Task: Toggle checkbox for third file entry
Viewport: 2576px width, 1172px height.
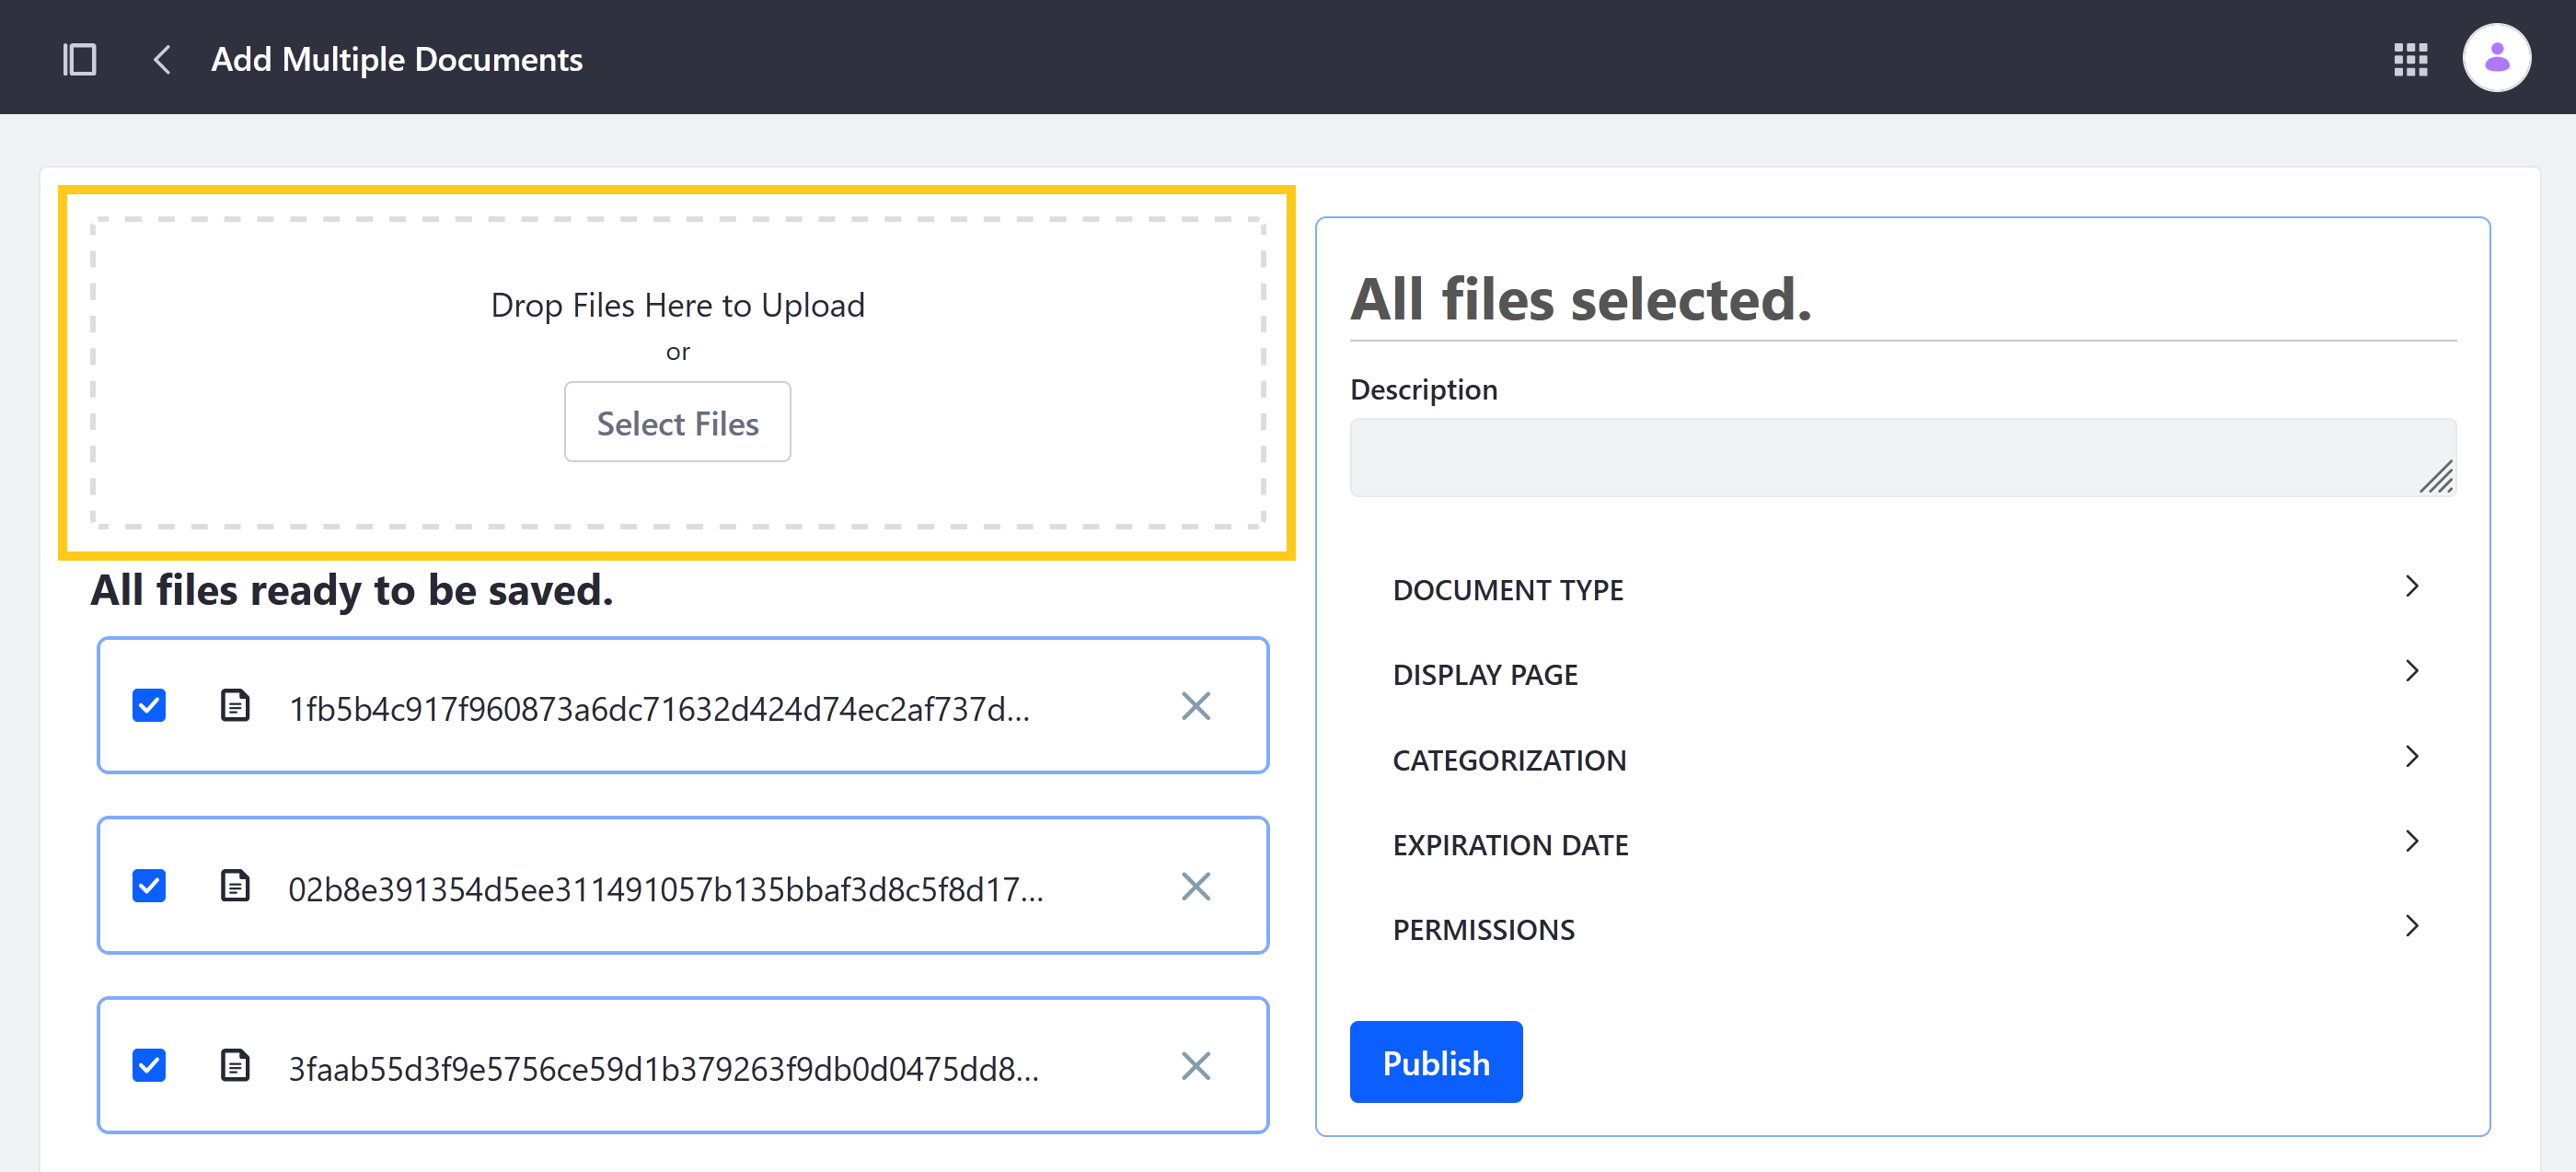Action: 148,1067
